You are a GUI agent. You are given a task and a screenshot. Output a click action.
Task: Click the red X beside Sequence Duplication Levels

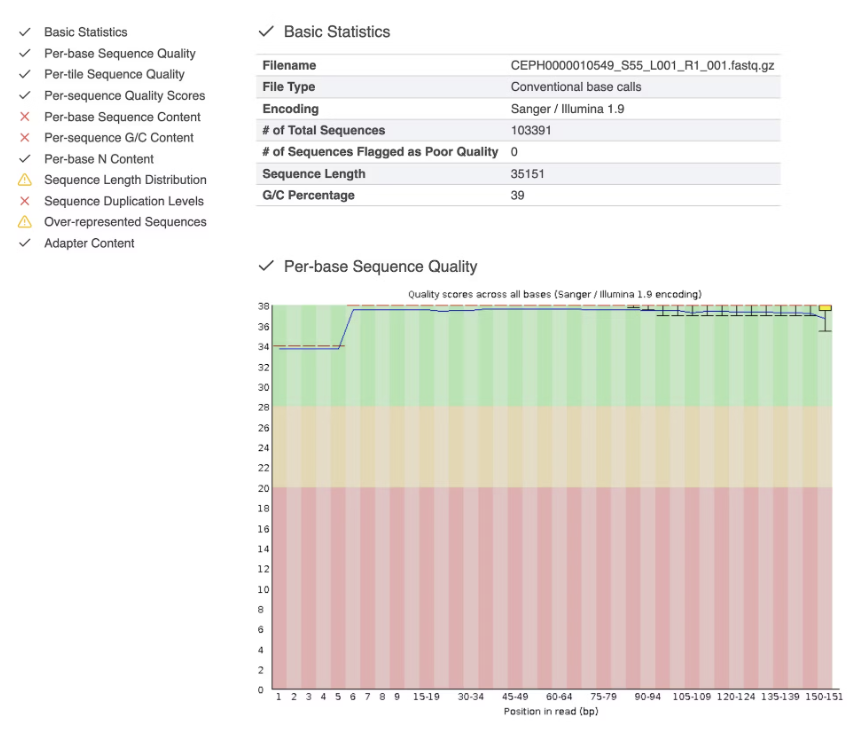(x=25, y=201)
